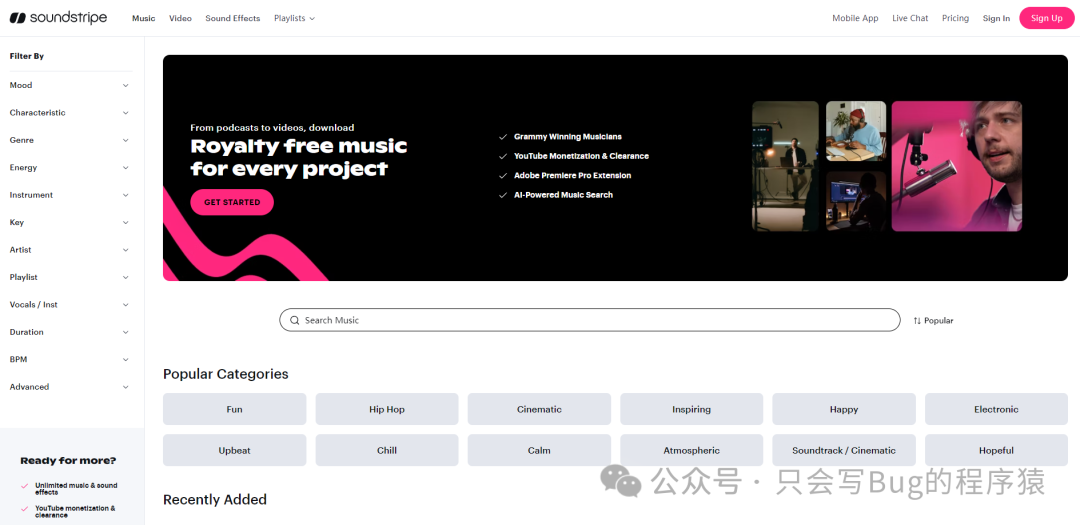Open the Sound Effects section

tap(232, 18)
